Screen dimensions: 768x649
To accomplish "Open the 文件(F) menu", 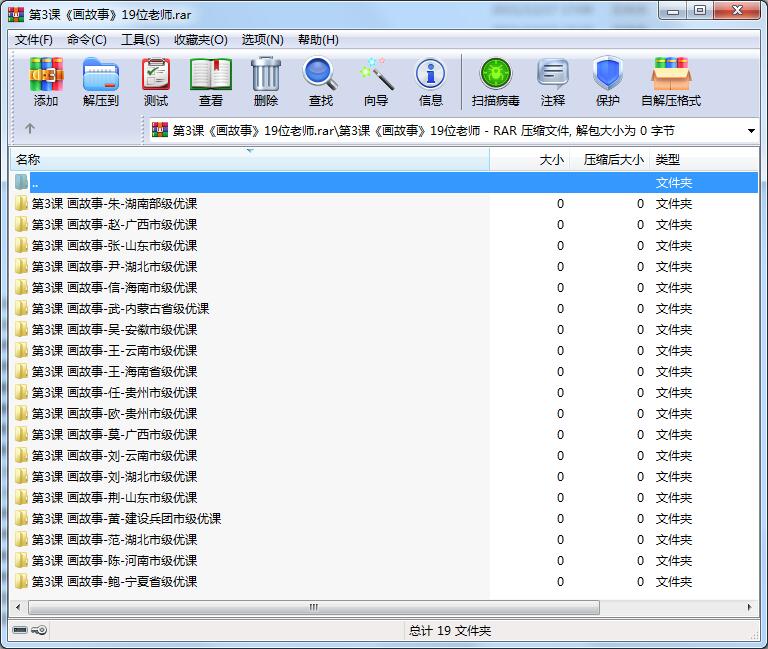I will tap(34, 40).
